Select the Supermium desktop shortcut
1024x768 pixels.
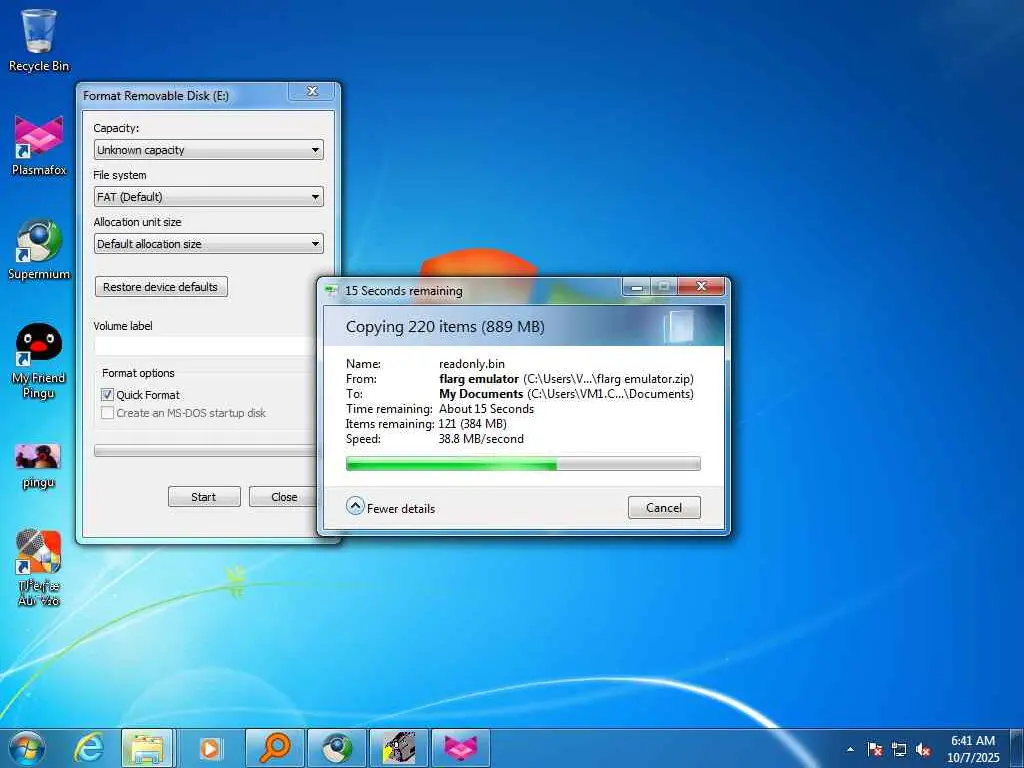click(x=39, y=249)
